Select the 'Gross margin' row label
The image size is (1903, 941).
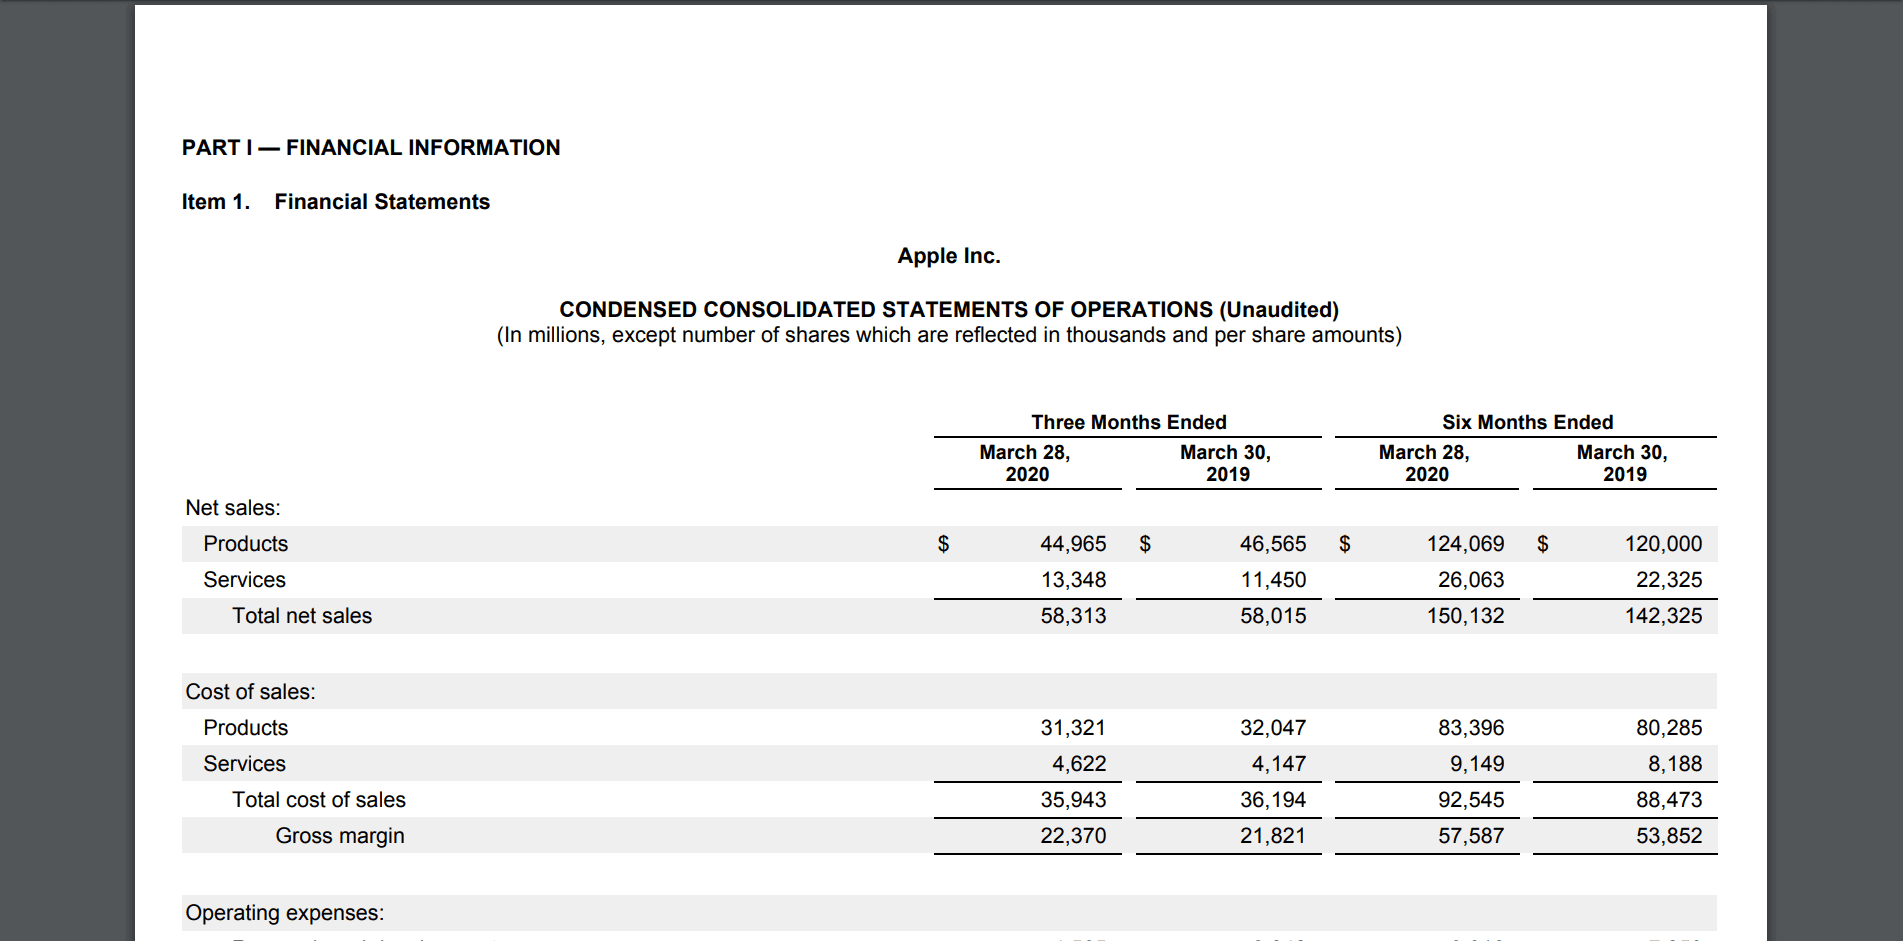pos(340,836)
